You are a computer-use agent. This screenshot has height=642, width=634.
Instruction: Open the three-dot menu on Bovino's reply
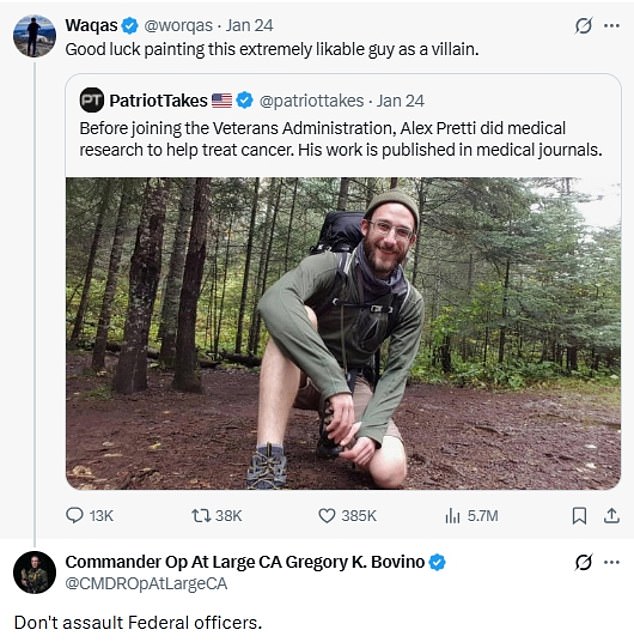click(x=612, y=563)
